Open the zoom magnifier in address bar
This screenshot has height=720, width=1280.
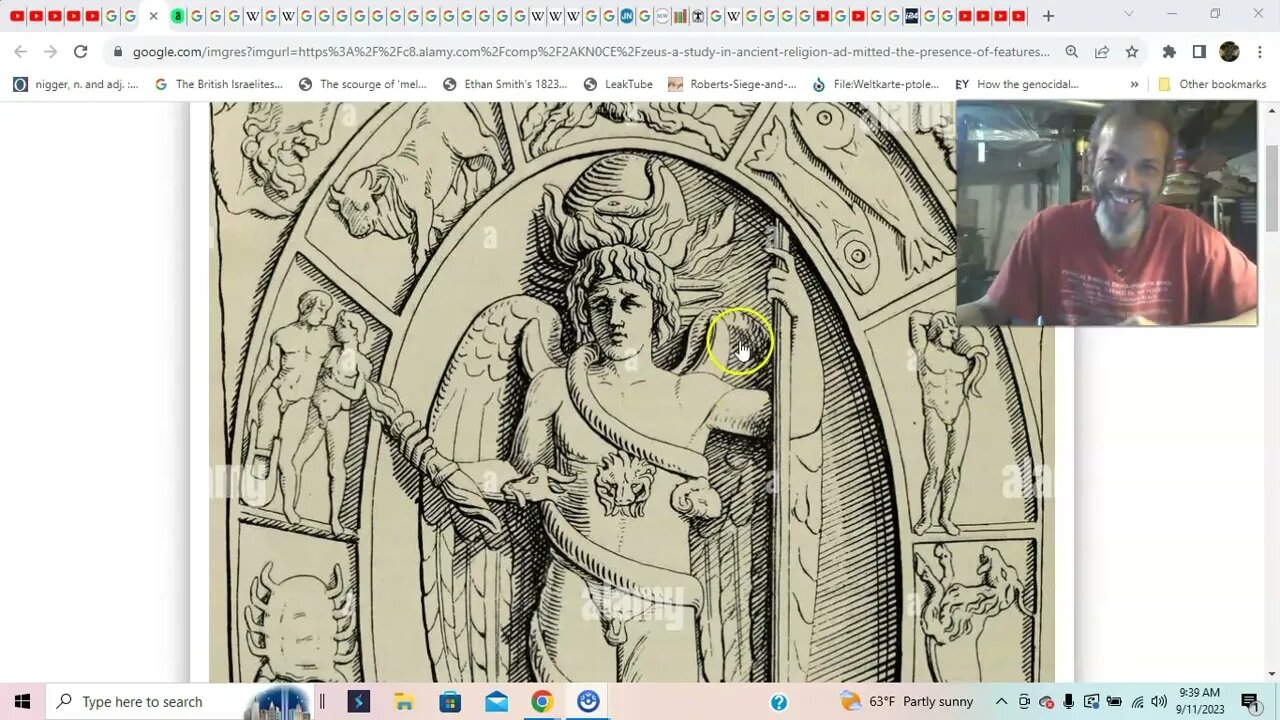coord(1071,52)
